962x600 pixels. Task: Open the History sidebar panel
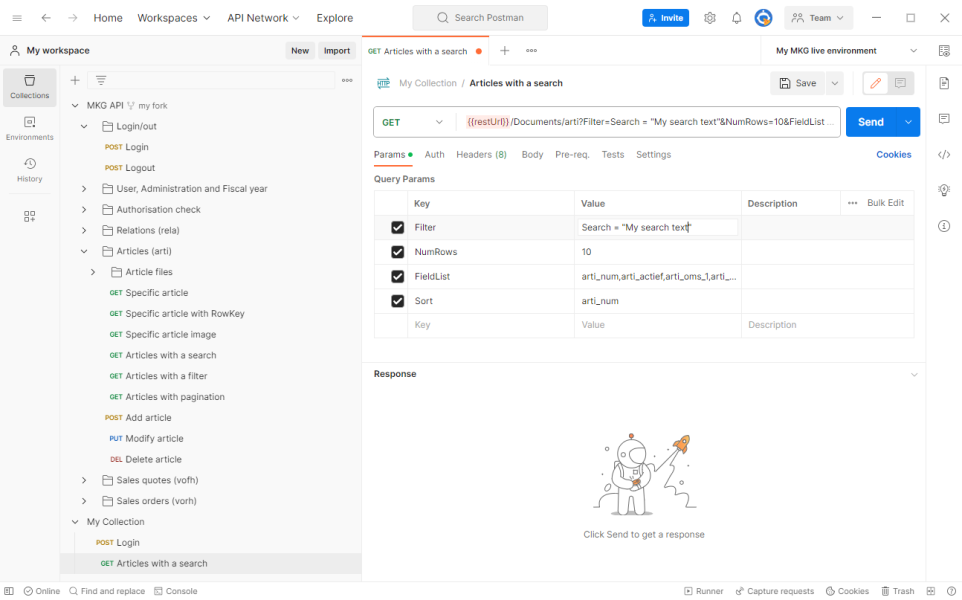pyautogui.click(x=29, y=171)
